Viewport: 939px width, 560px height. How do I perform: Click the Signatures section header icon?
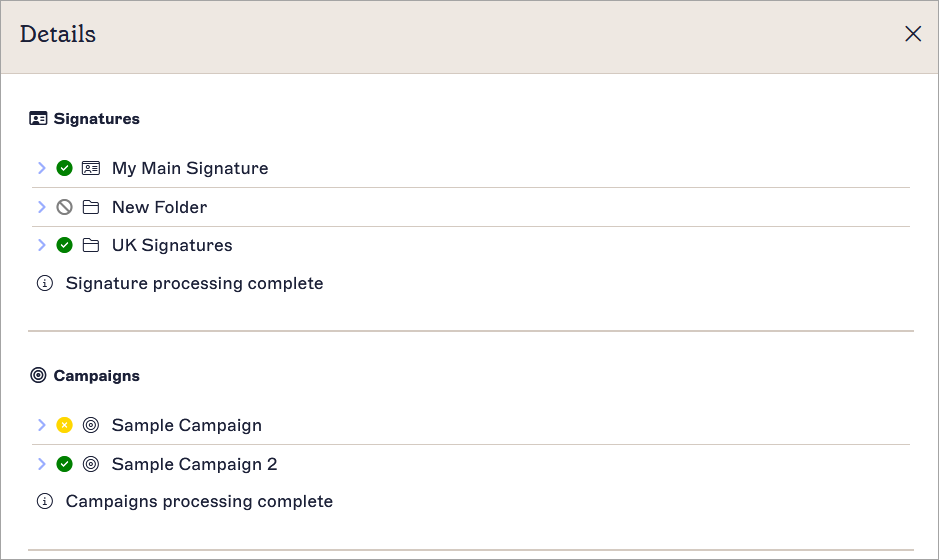point(38,119)
